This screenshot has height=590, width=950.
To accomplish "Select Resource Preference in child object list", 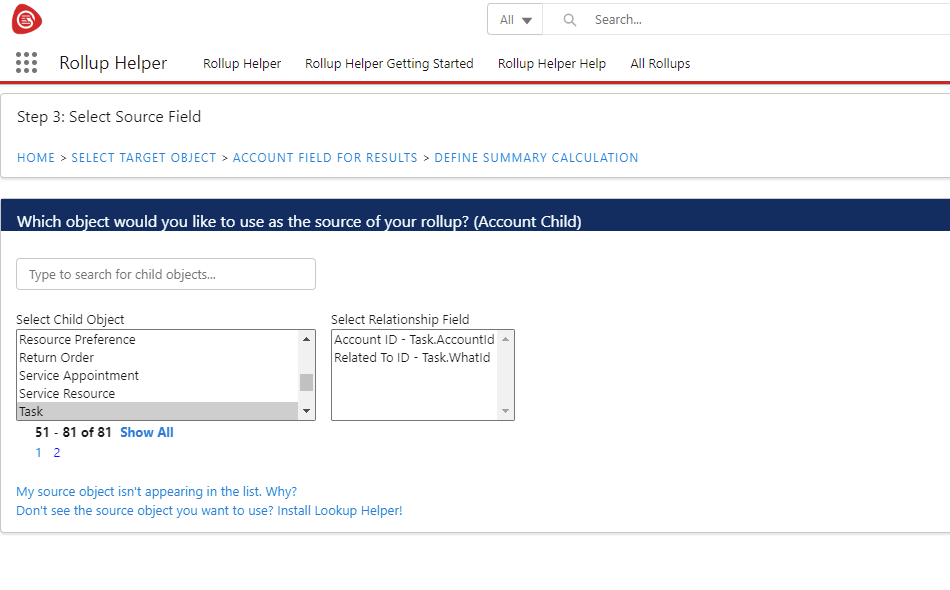I will click(x=158, y=339).
